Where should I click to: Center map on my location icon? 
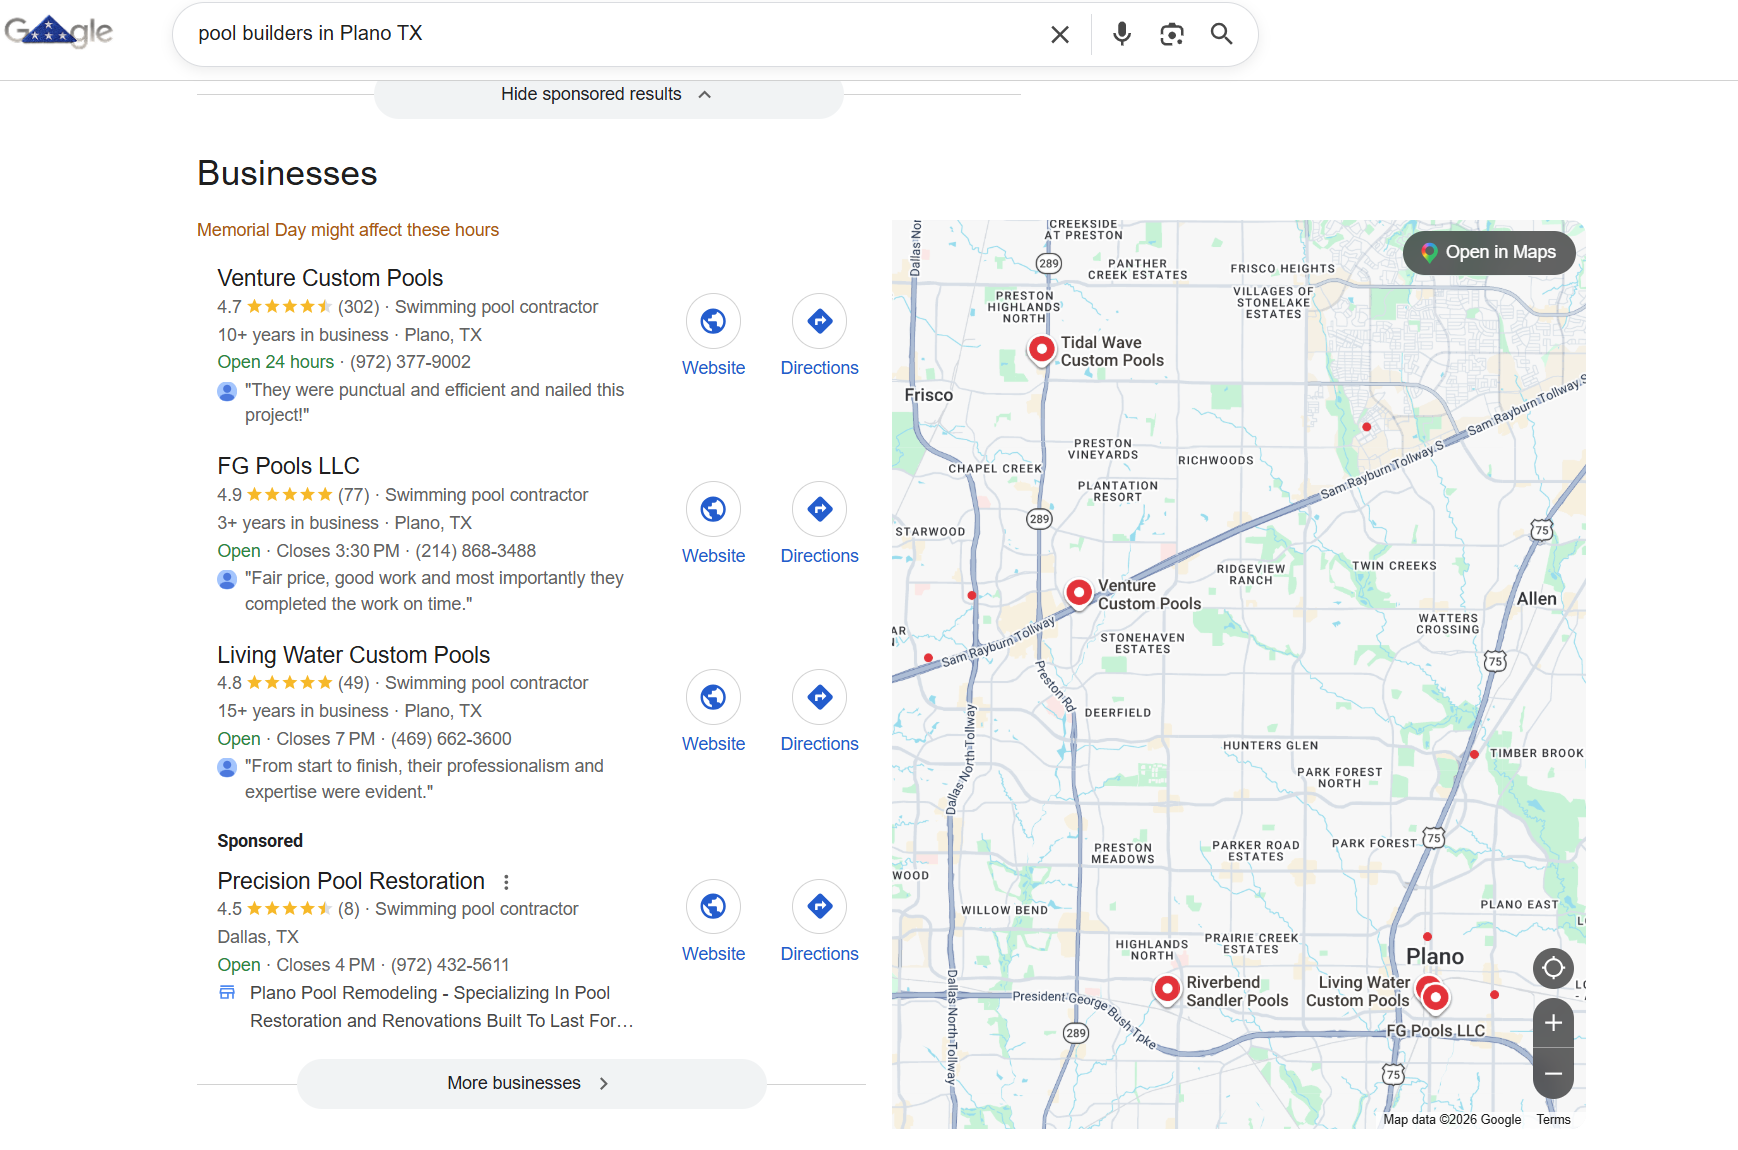(1553, 968)
